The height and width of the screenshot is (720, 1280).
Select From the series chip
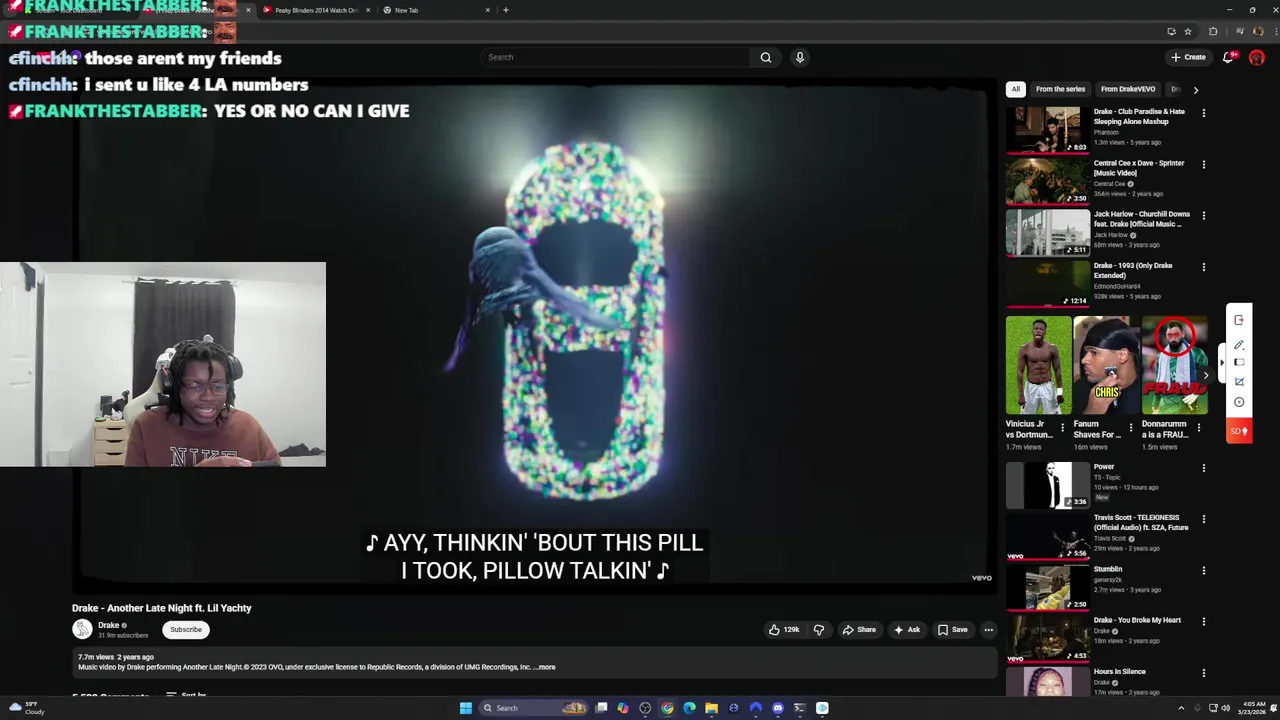(x=1060, y=89)
